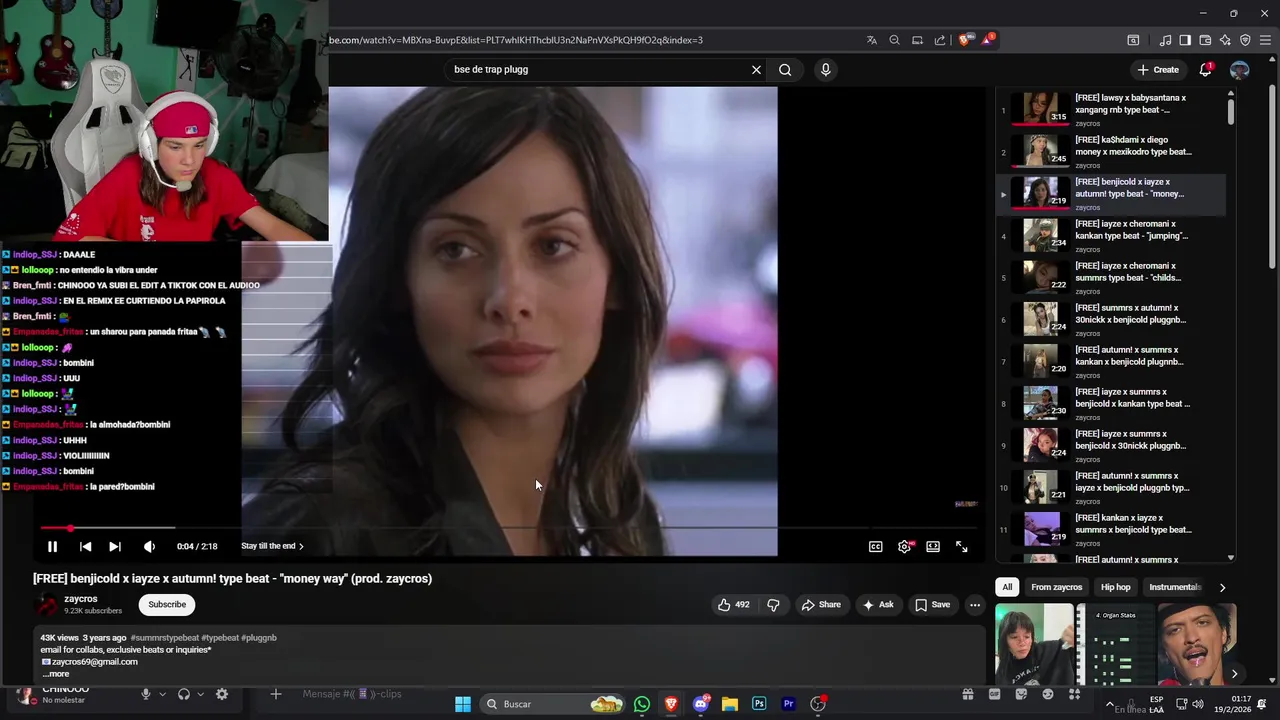Open the Brave hamburger main menu
Screen dimensions: 1280x720
[x=1265, y=40]
